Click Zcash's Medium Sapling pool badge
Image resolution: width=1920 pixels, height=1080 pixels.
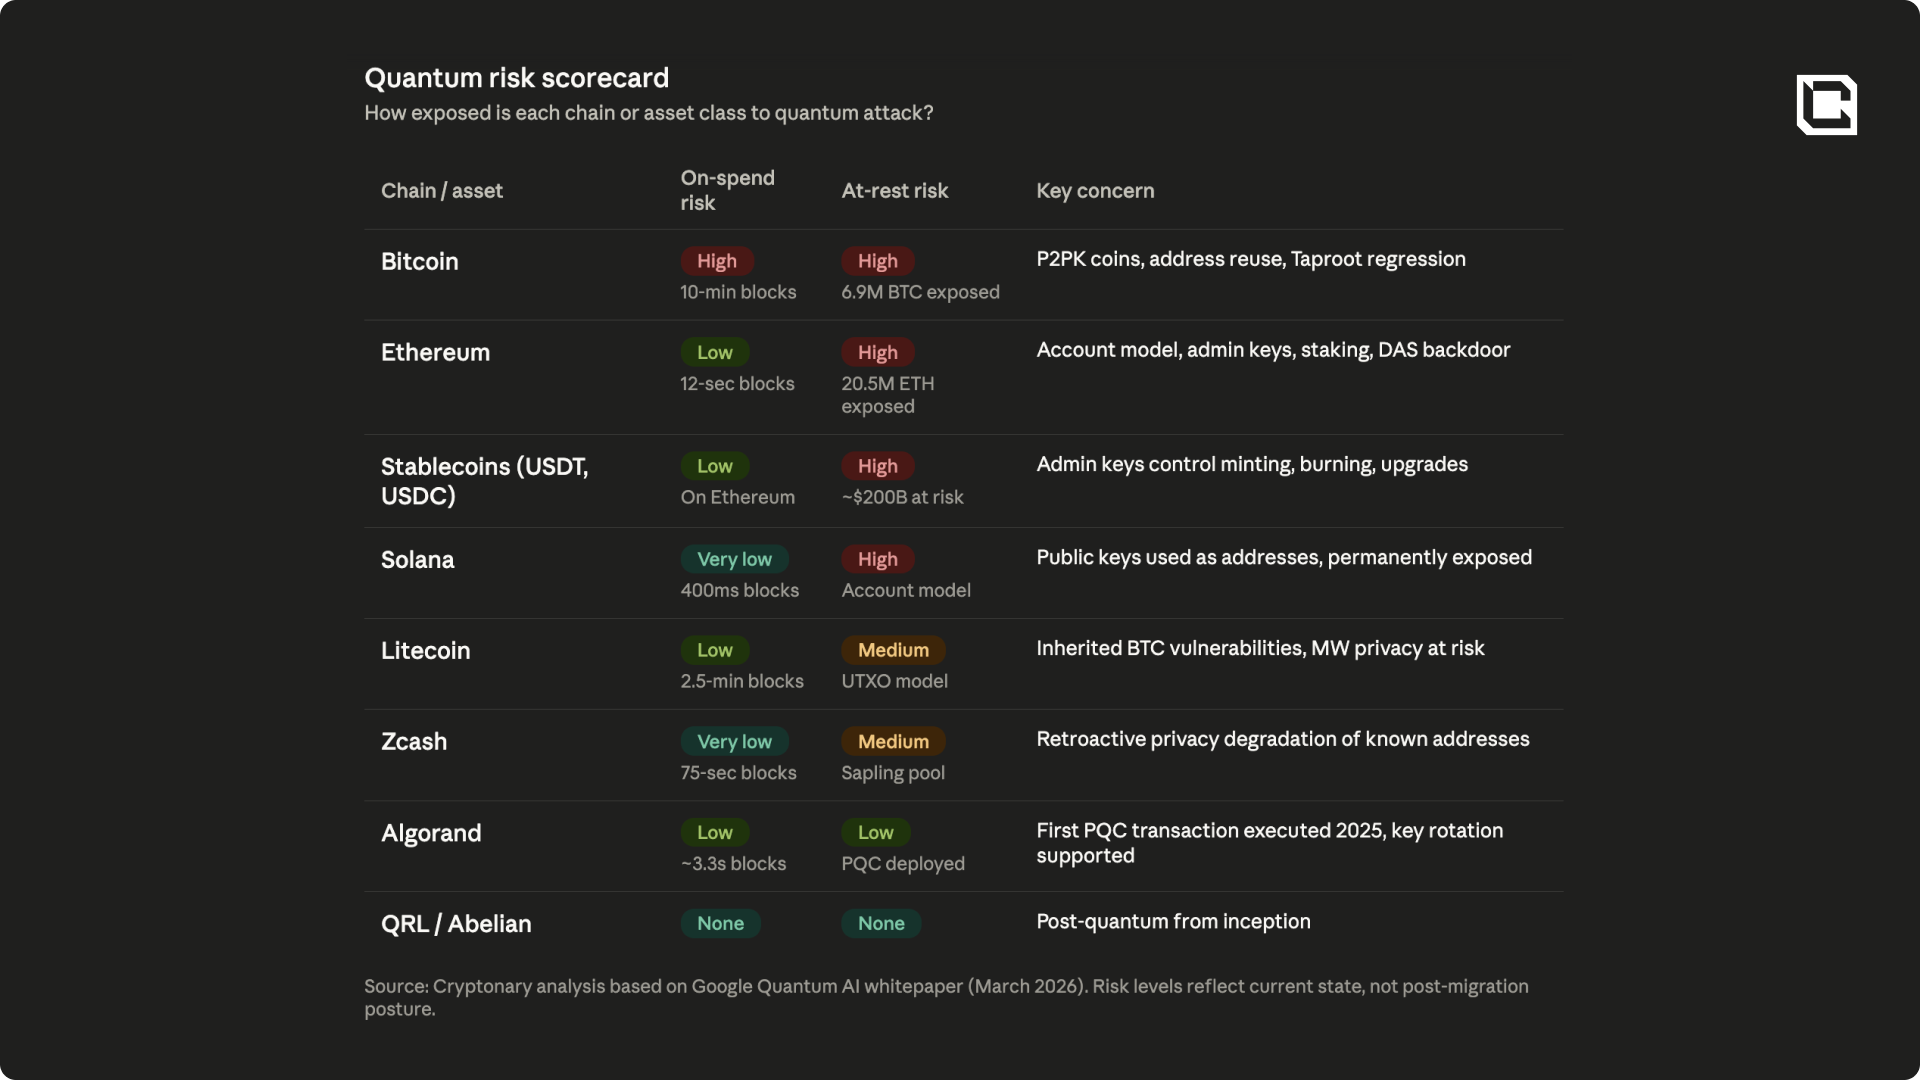click(x=892, y=741)
